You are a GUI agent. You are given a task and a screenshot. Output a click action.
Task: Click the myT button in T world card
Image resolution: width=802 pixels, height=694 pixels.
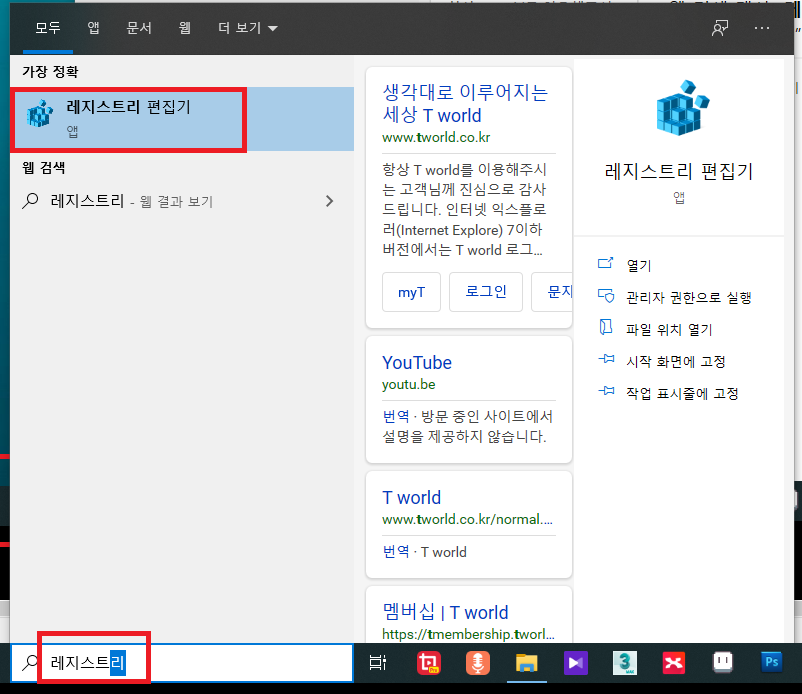[411, 292]
